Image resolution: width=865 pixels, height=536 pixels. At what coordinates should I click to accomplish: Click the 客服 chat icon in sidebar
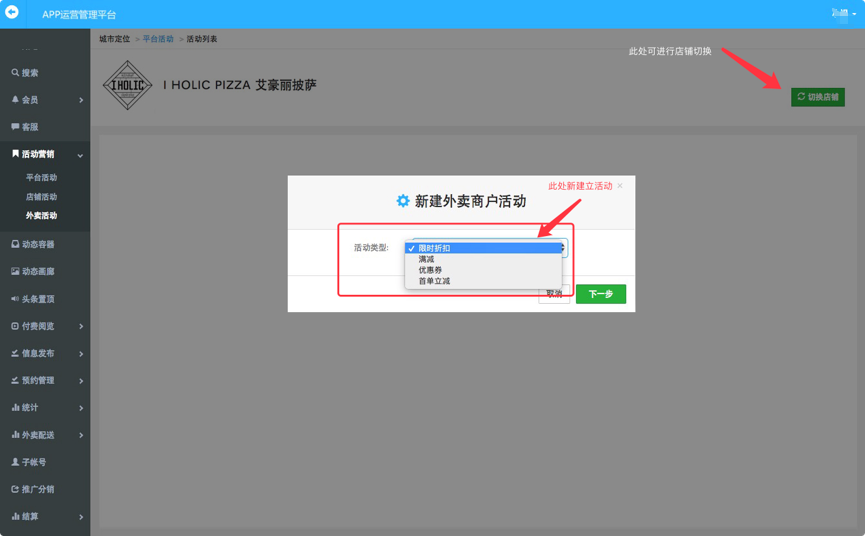15,127
